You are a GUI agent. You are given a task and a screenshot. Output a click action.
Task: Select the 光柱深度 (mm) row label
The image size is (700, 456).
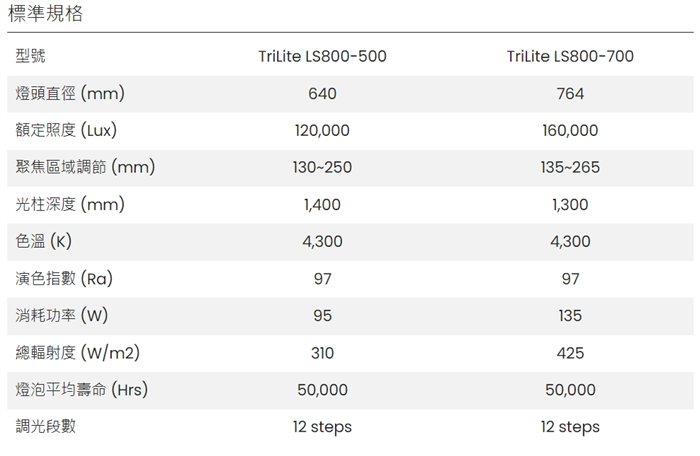click(x=70, y=205)
